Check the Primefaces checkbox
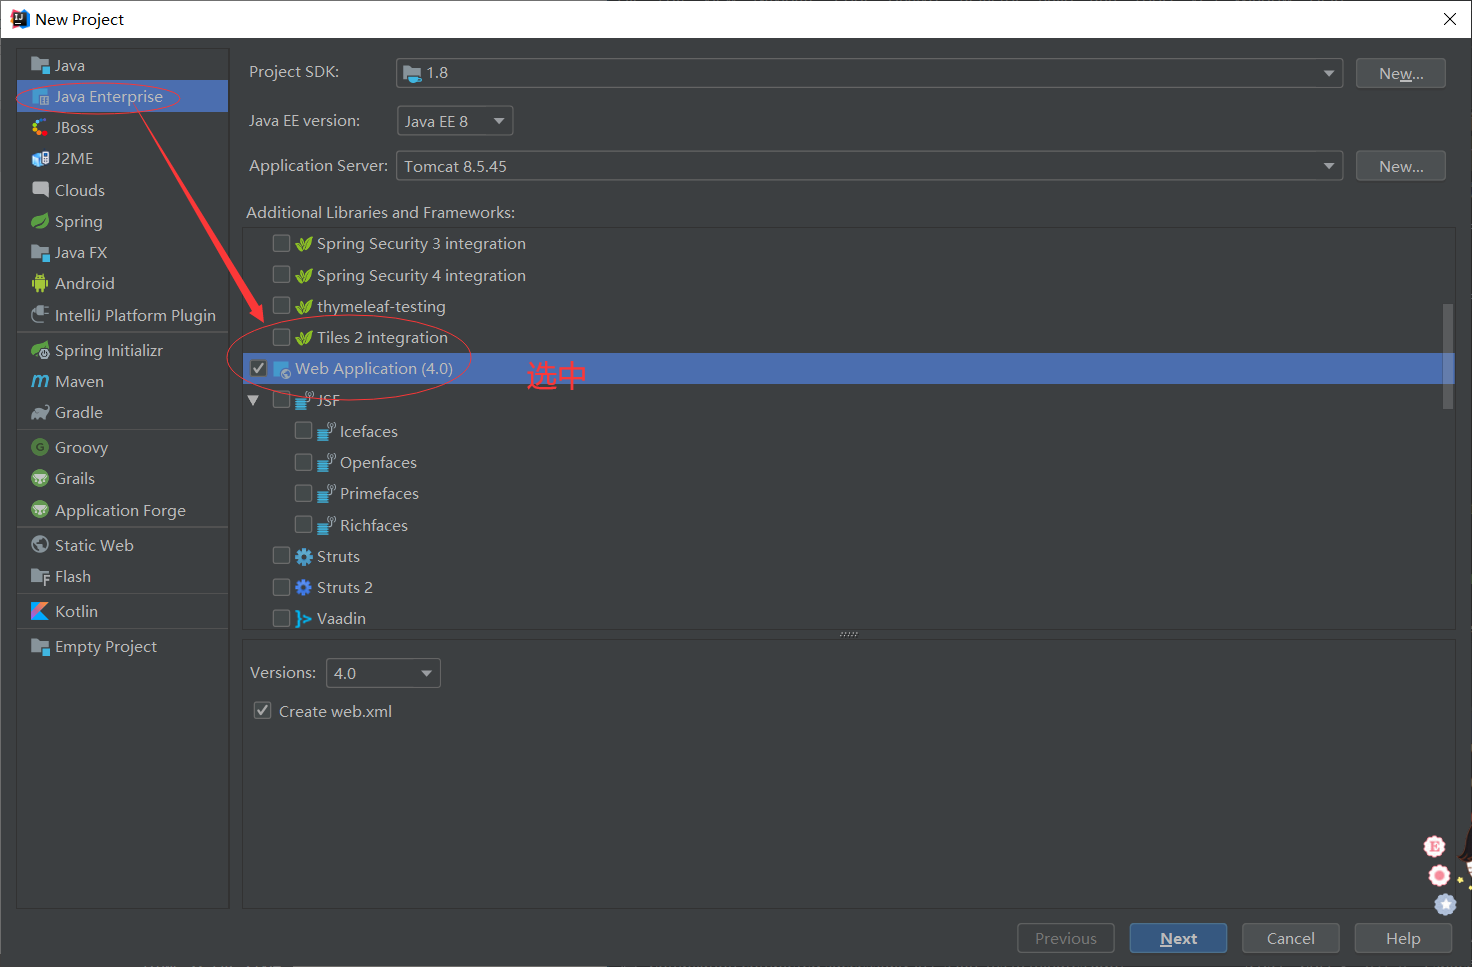The image size is (1472, 967). pyautogui.click(x=303, y=493)
